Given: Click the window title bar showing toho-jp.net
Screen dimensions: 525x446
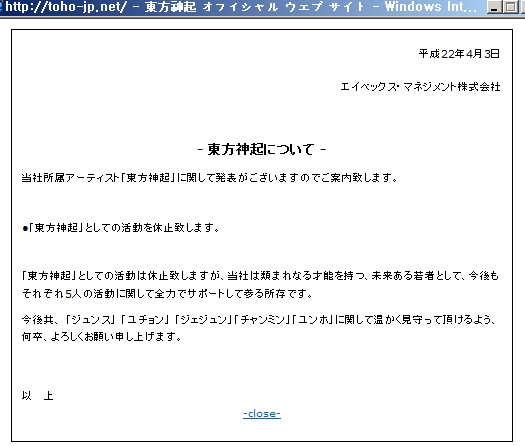Looking at the screenshot, I should [x=241, y=7].
